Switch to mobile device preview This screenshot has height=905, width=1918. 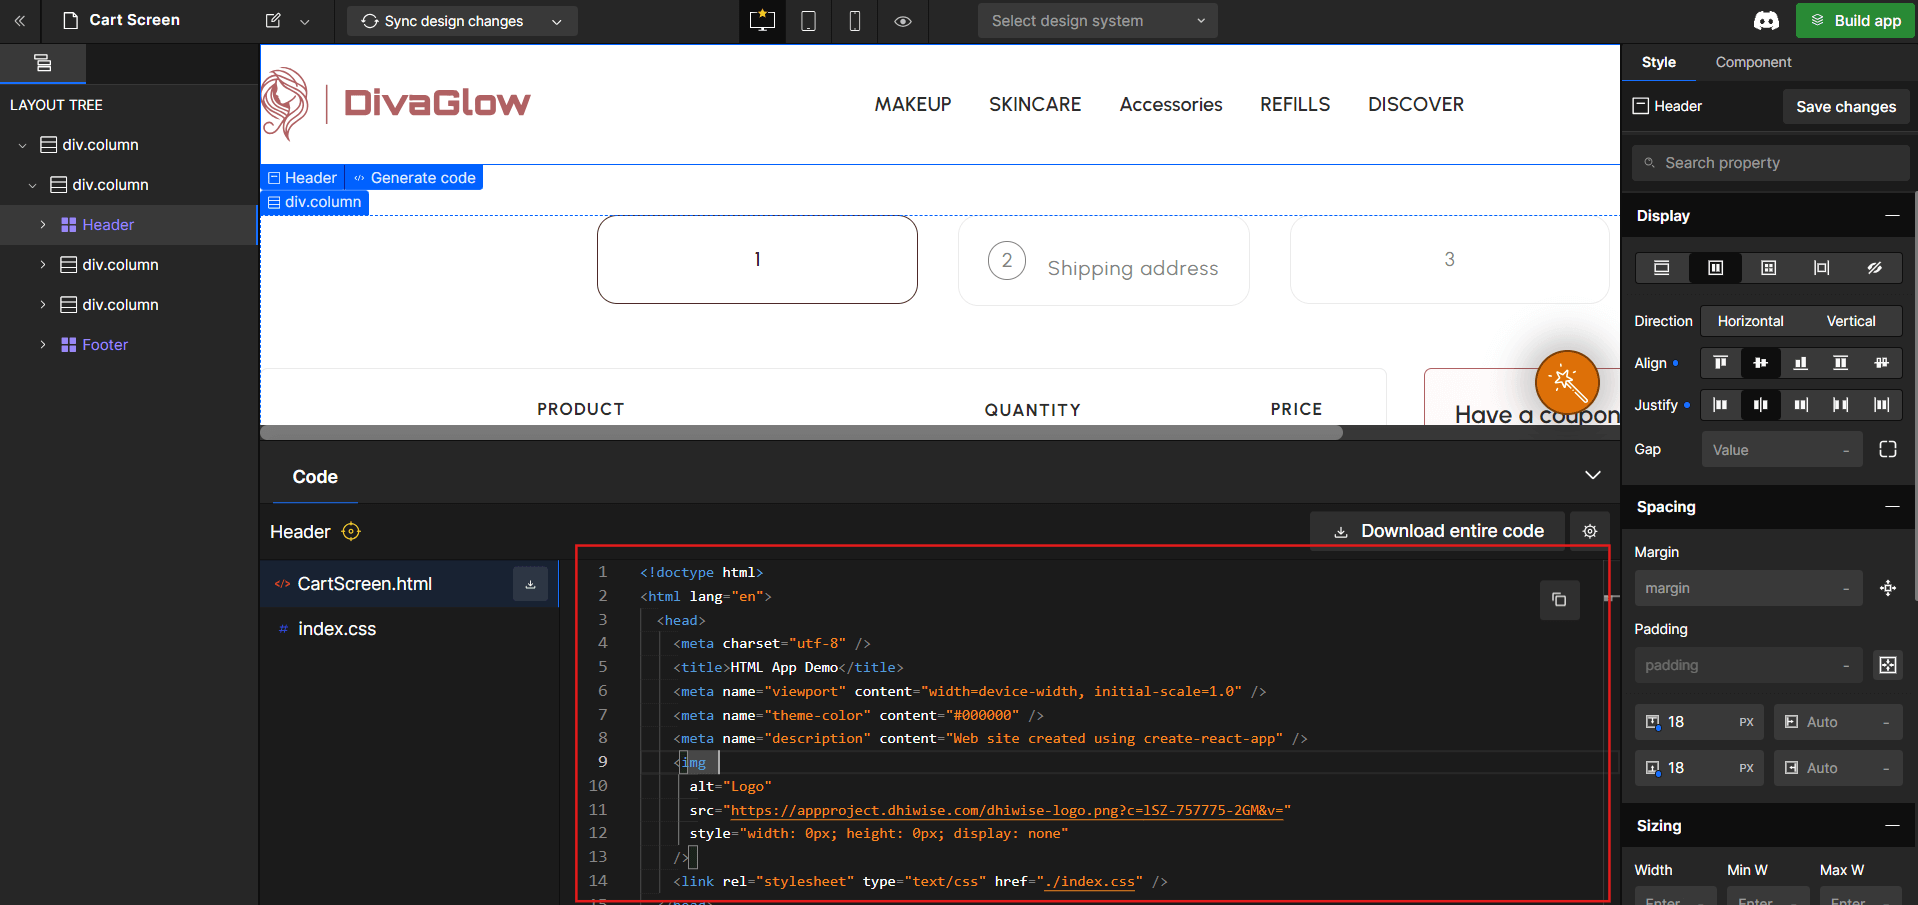click(855, 21)
